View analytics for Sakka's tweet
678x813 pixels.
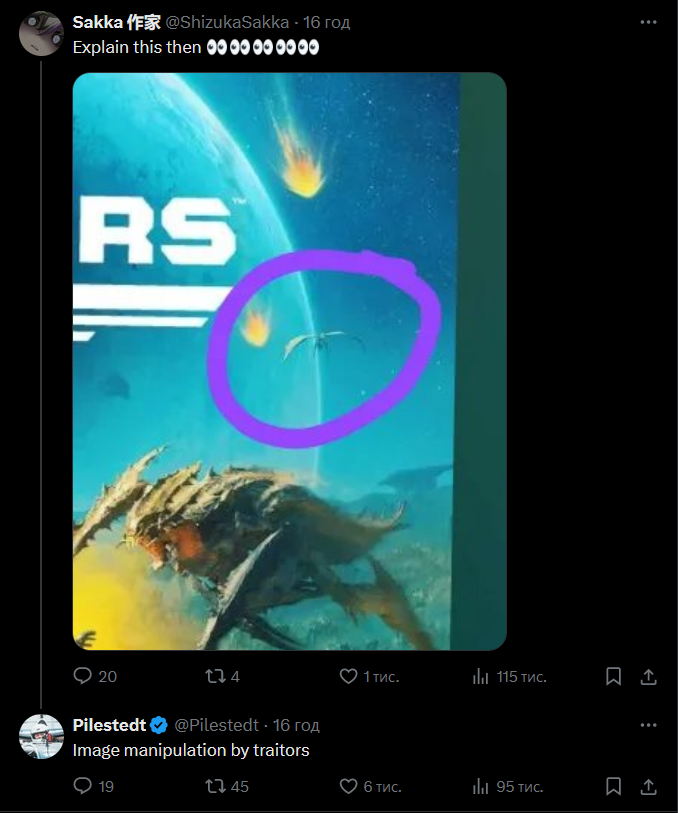click(x=480, y=677)
